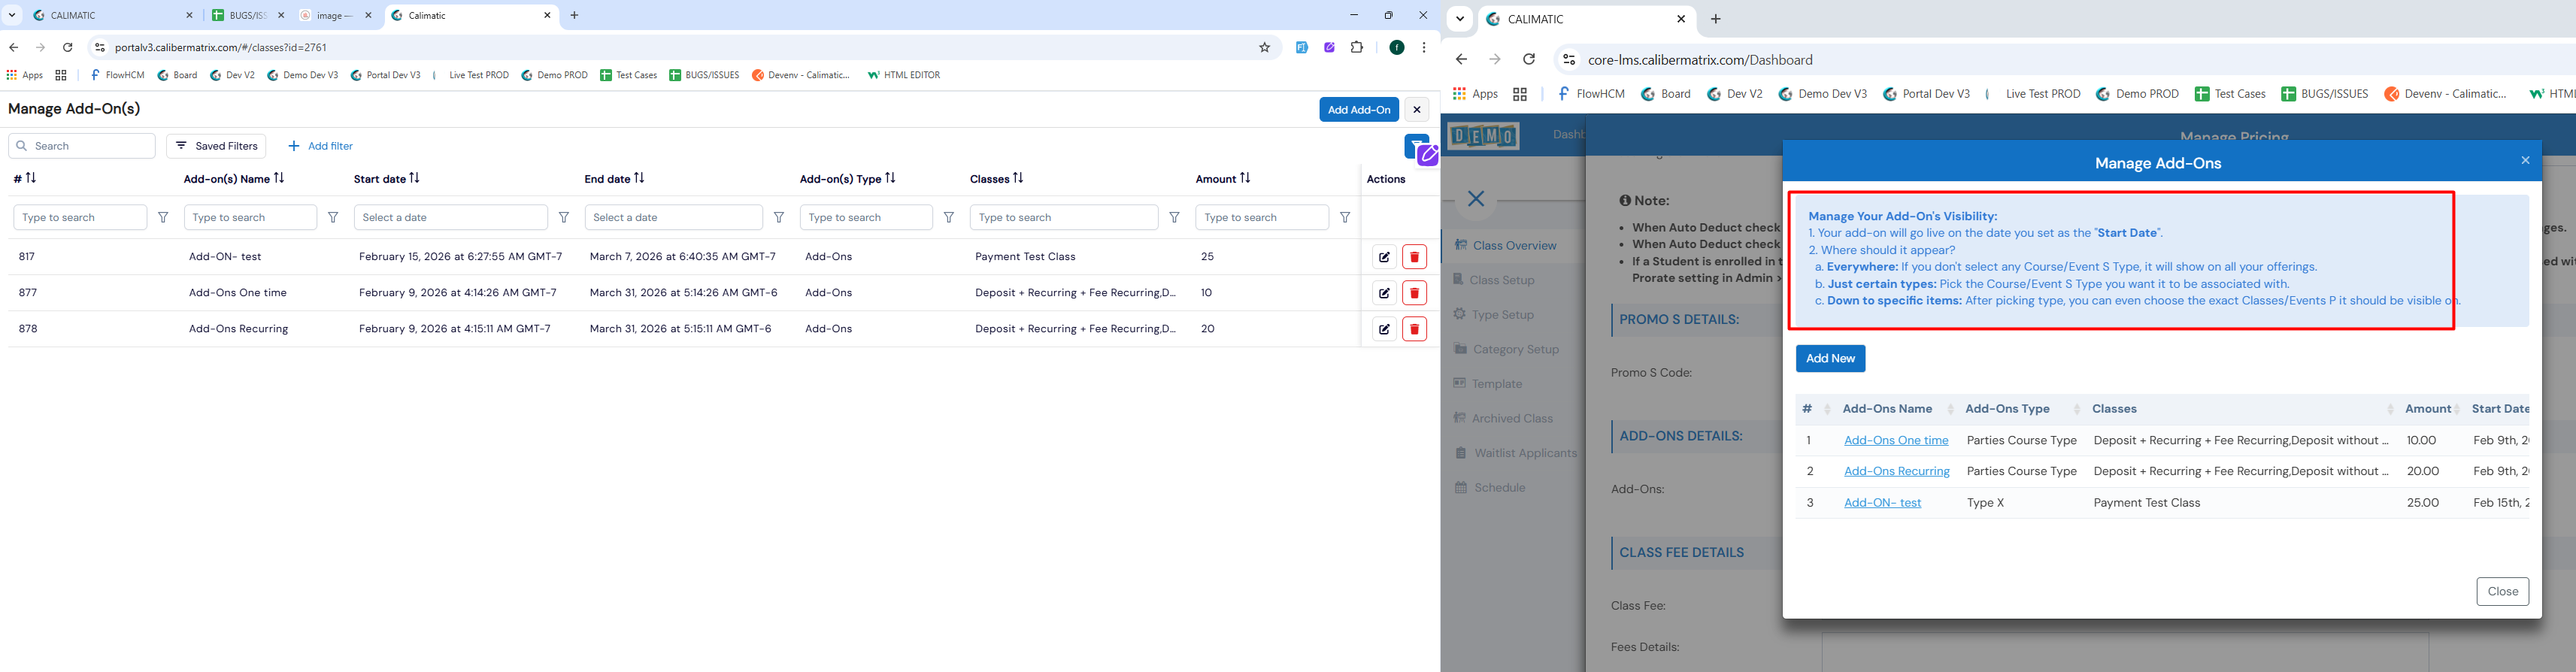Open filter options for # column

[163, 217]
